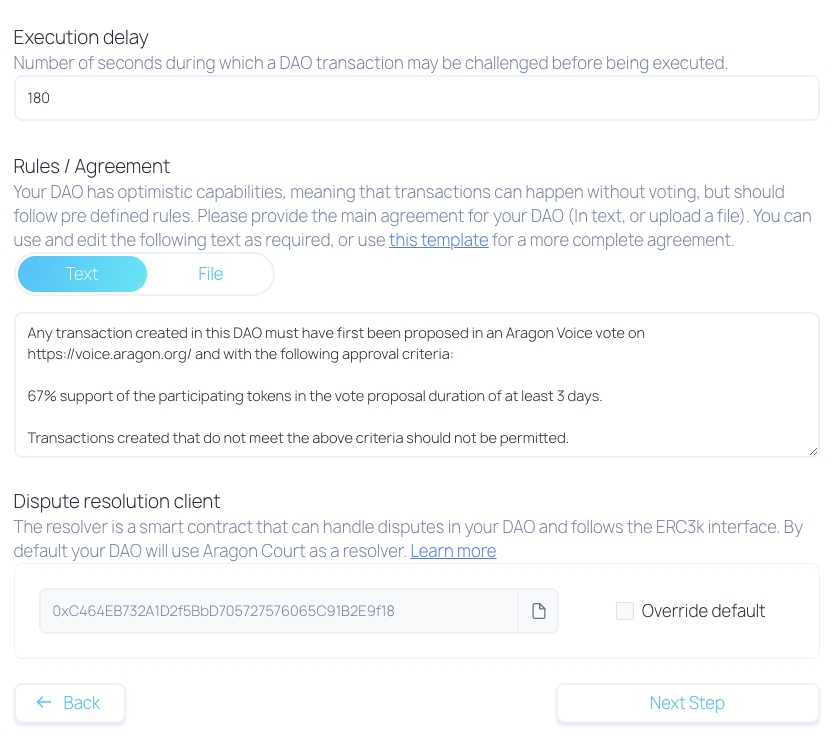Go to the Next Step
Viewport: 840px width, 753px height.
(x=687, y=703)
